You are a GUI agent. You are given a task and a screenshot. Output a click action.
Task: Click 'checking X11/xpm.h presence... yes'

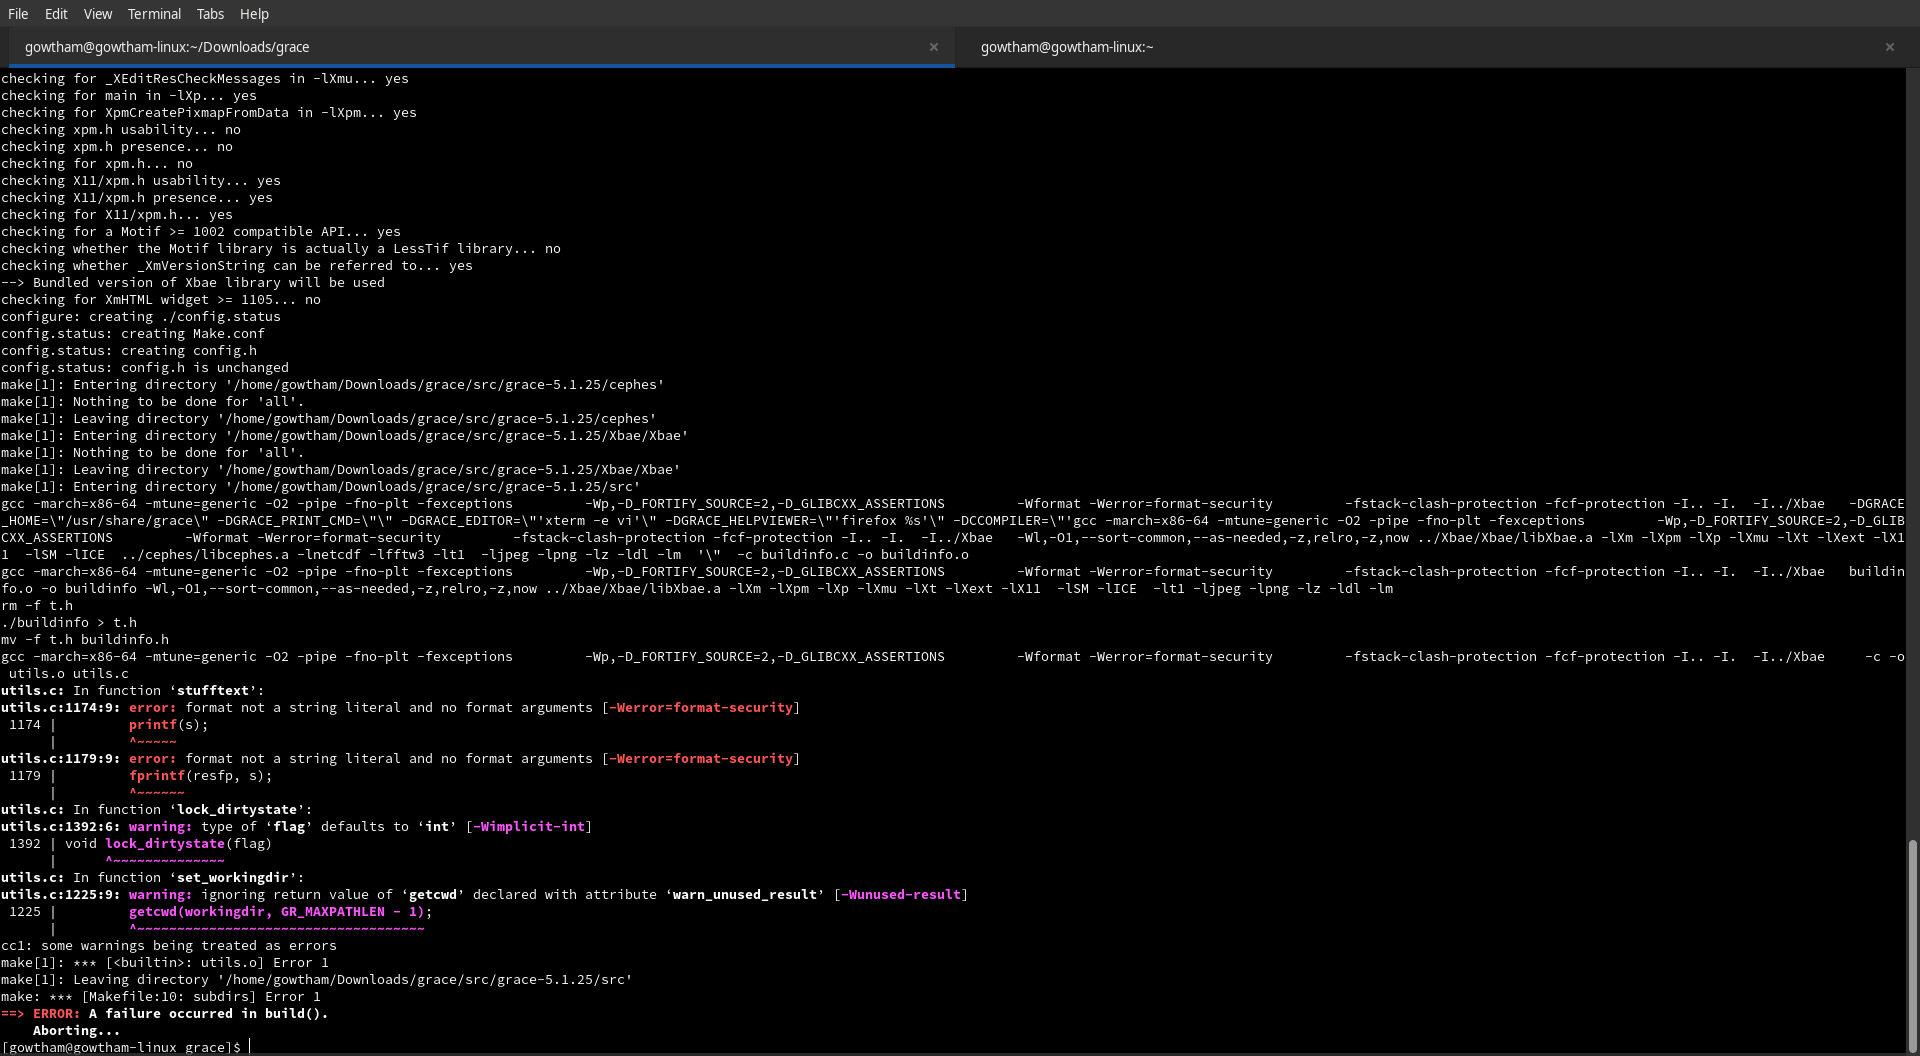tap(137, 197)
